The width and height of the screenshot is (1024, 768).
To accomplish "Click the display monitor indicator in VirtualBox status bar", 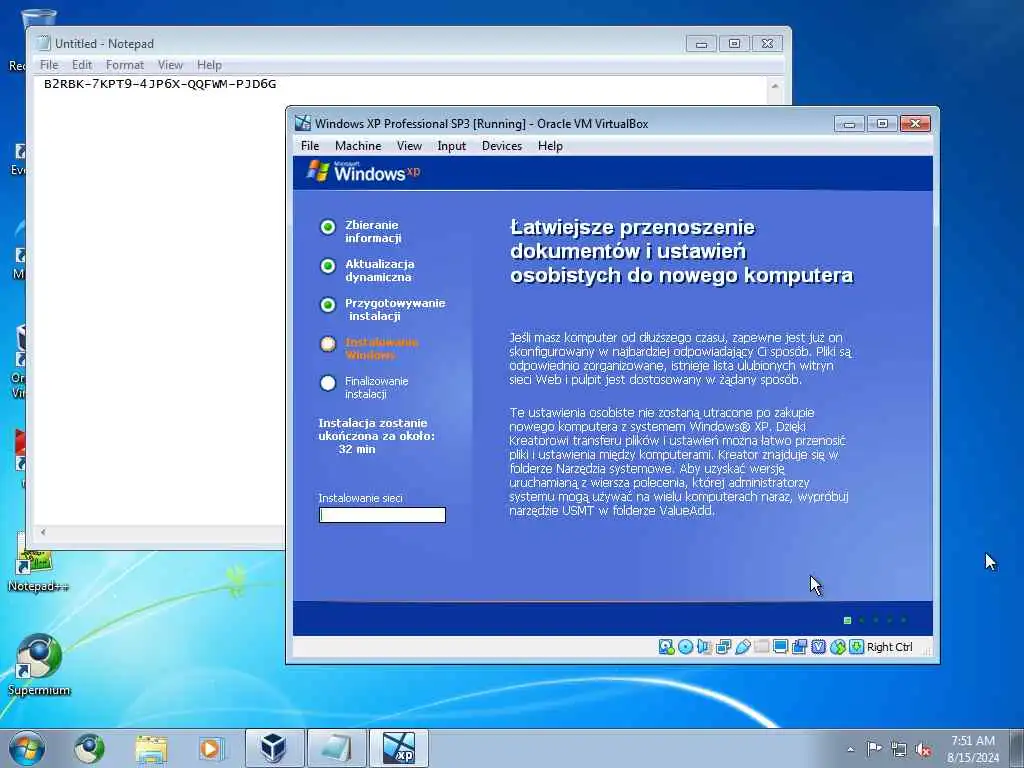I will 780,647.
